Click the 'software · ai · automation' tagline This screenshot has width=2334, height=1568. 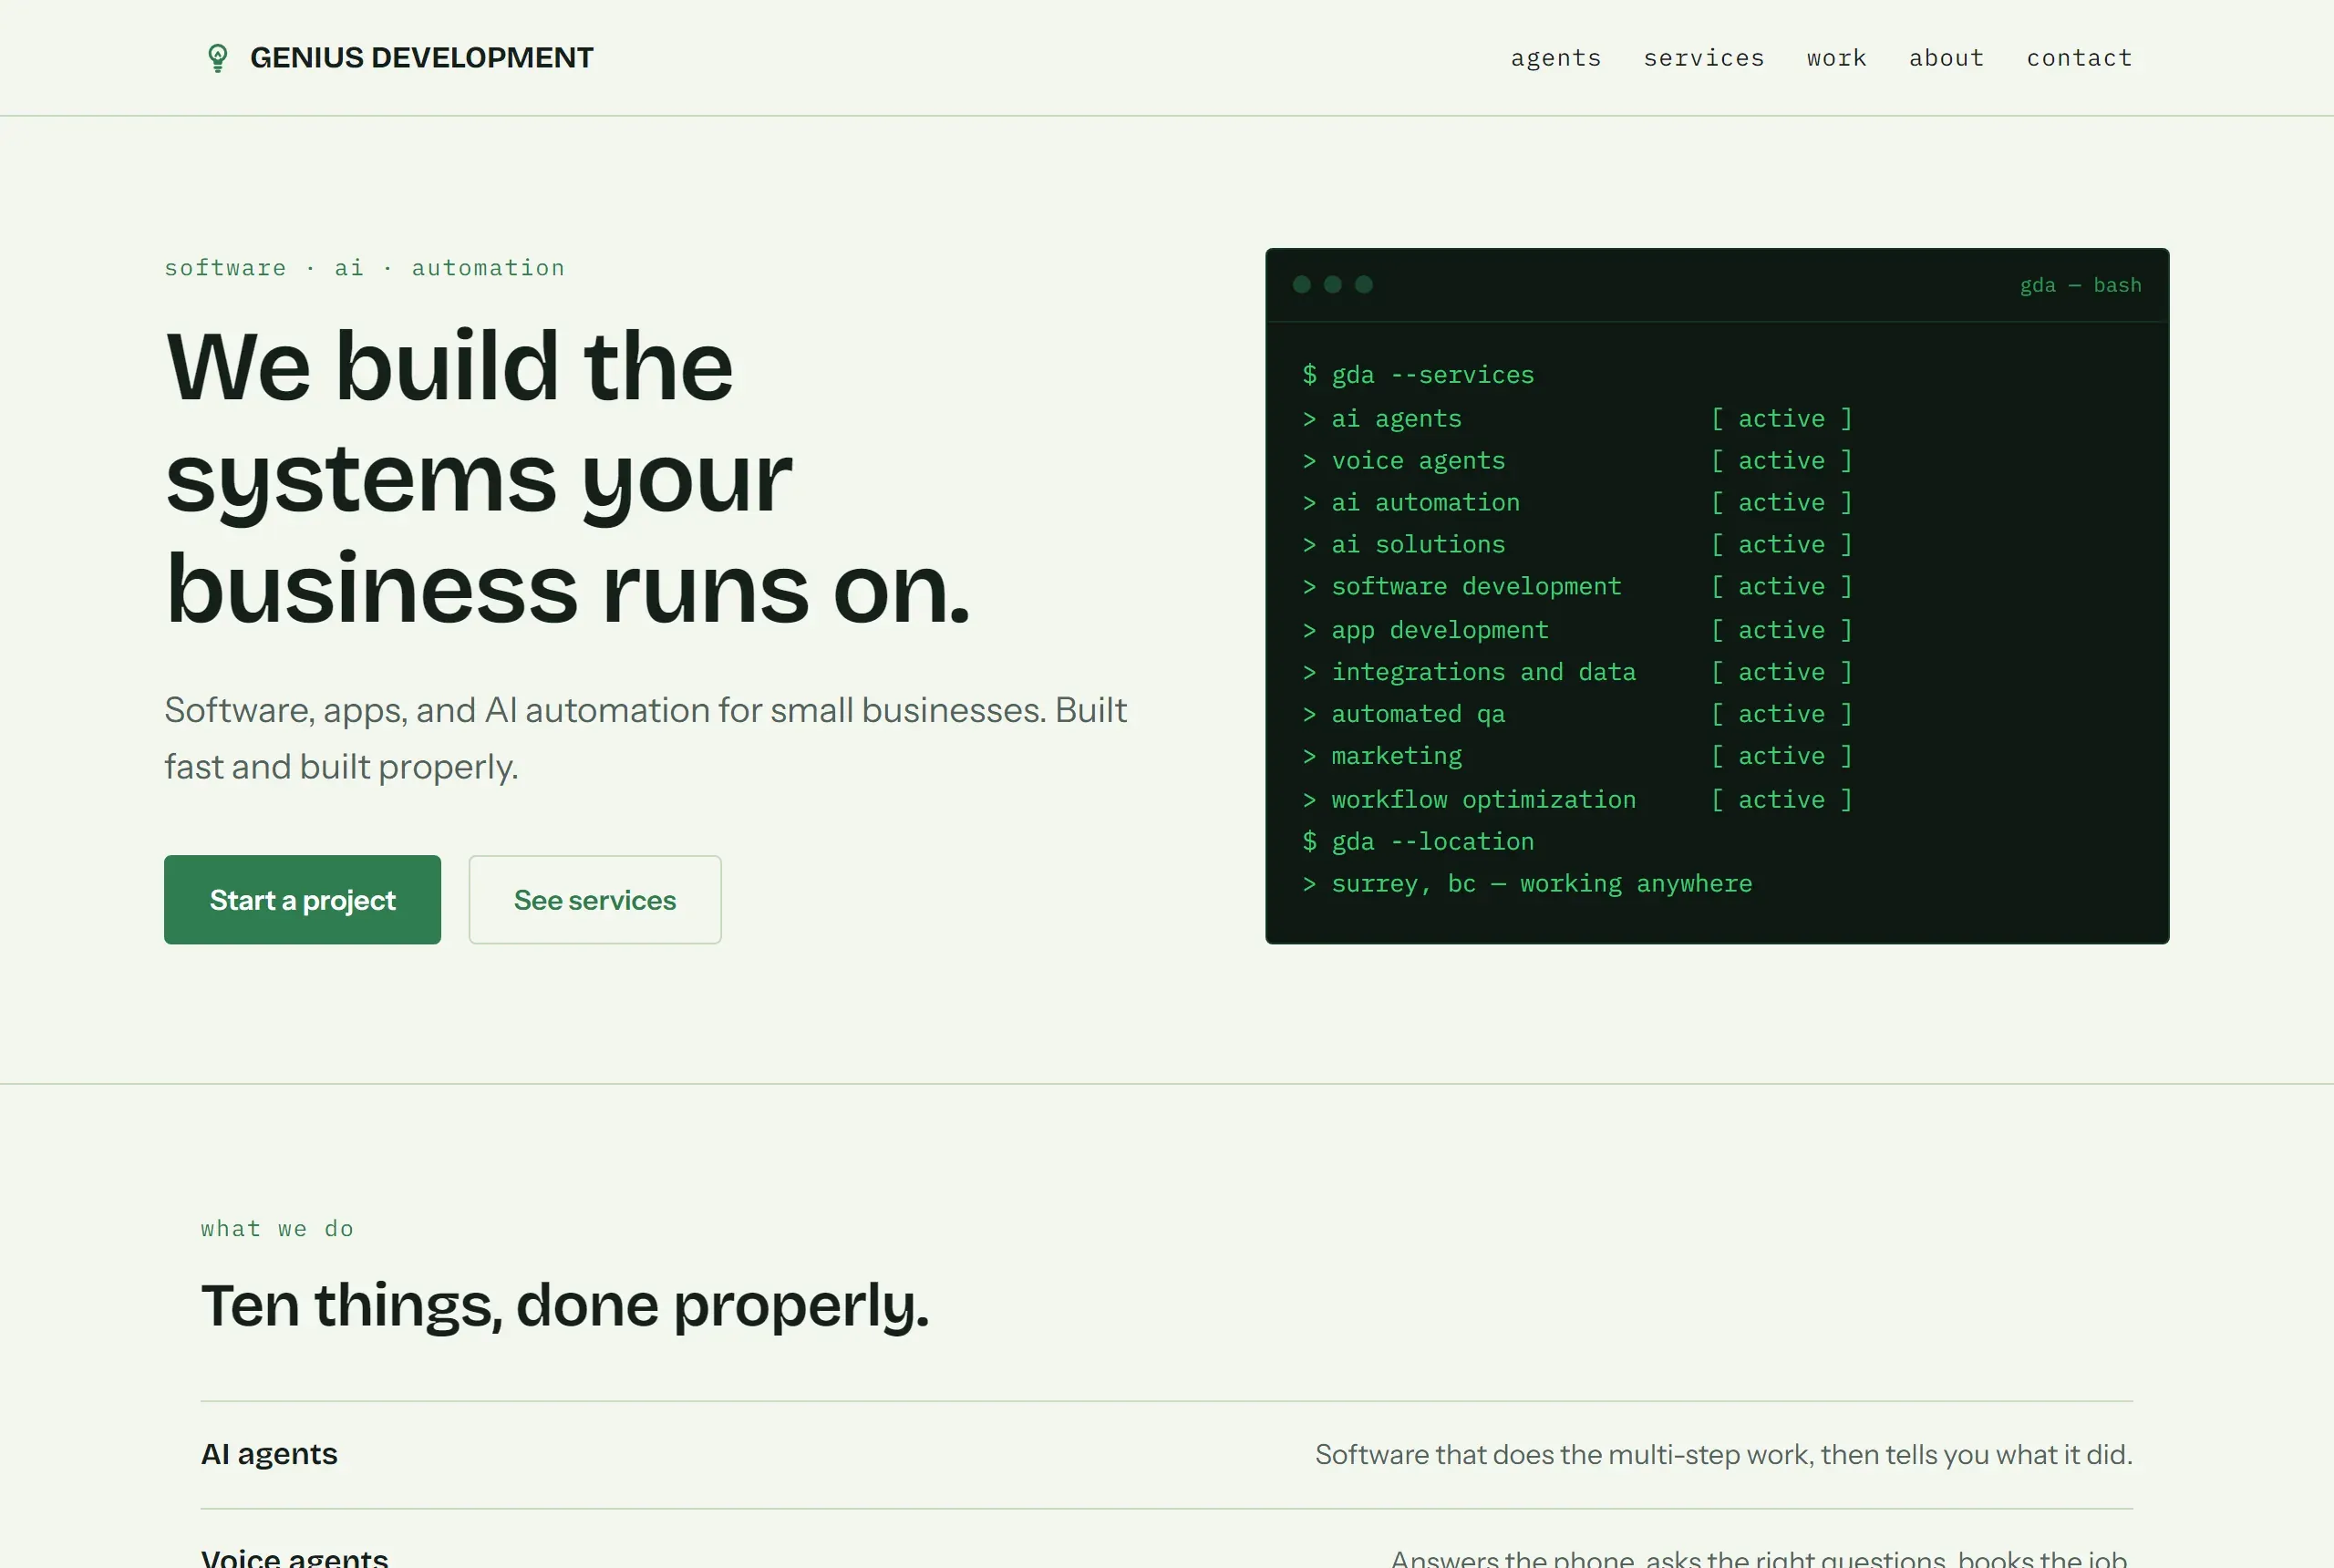364,268
